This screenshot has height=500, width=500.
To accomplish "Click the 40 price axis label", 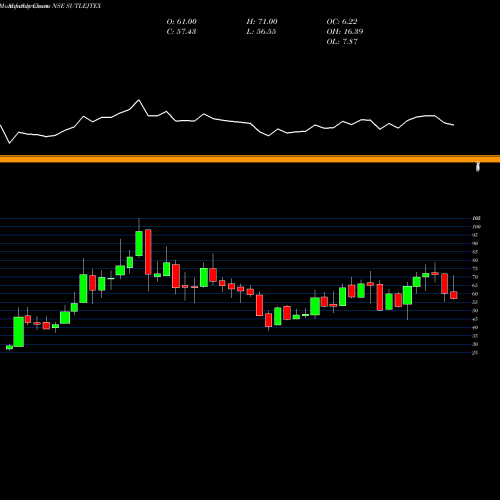I will (475, 327).
